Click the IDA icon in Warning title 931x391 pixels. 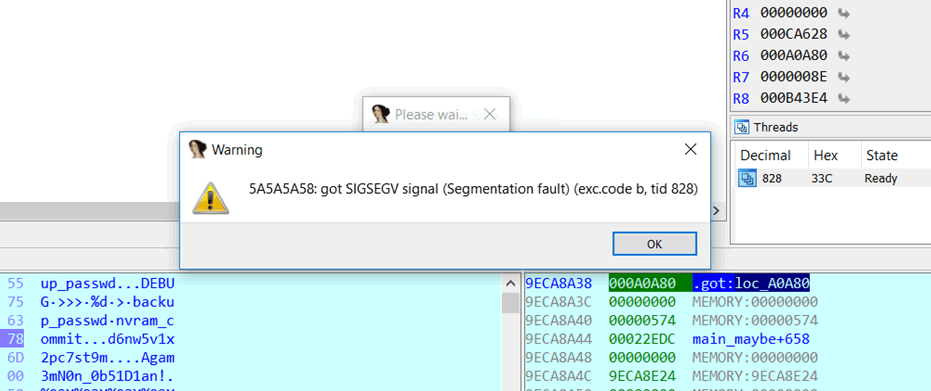click(197, 150)
